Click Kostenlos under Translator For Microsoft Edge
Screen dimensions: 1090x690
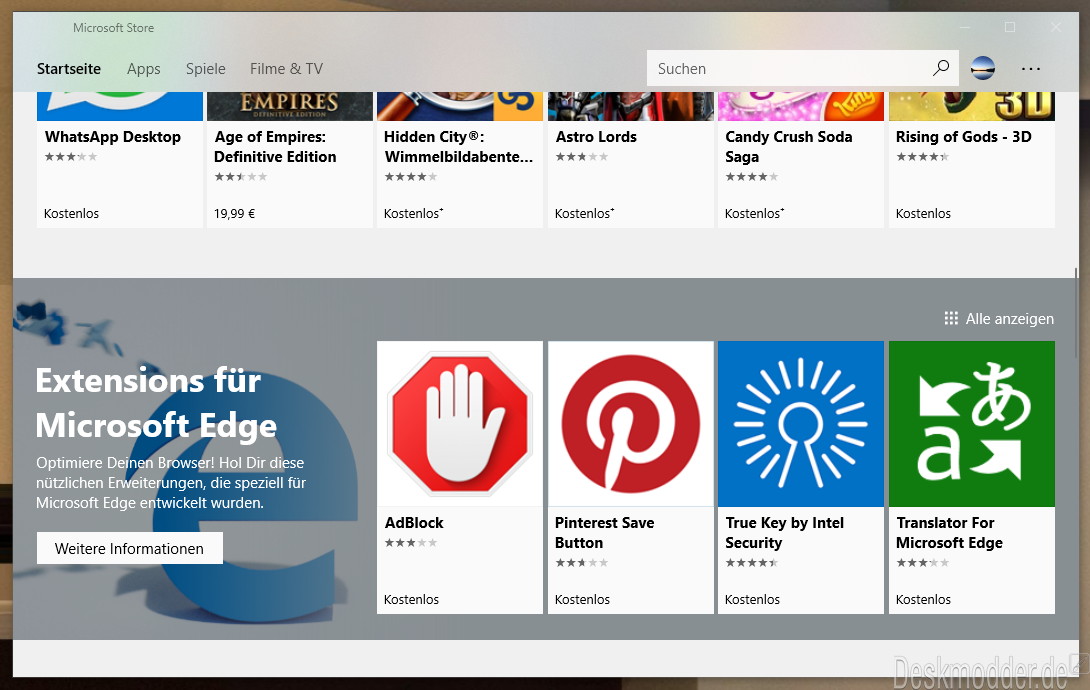(x=923, y=599)
